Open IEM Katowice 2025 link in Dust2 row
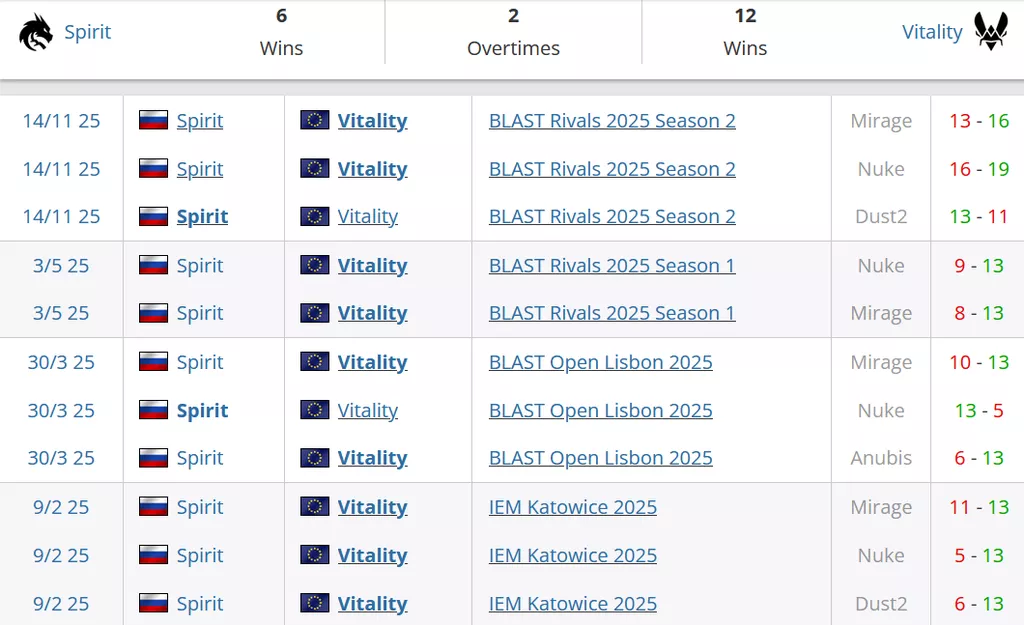The width and height of the screenshot is (1024, 625). 572,603
